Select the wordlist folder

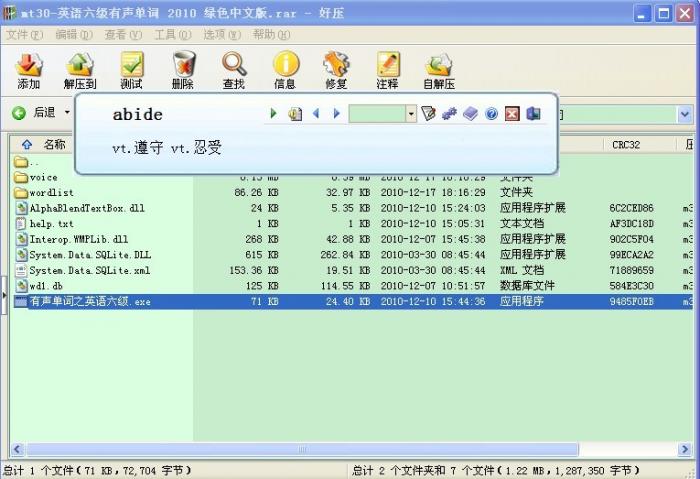click(51, 192)
